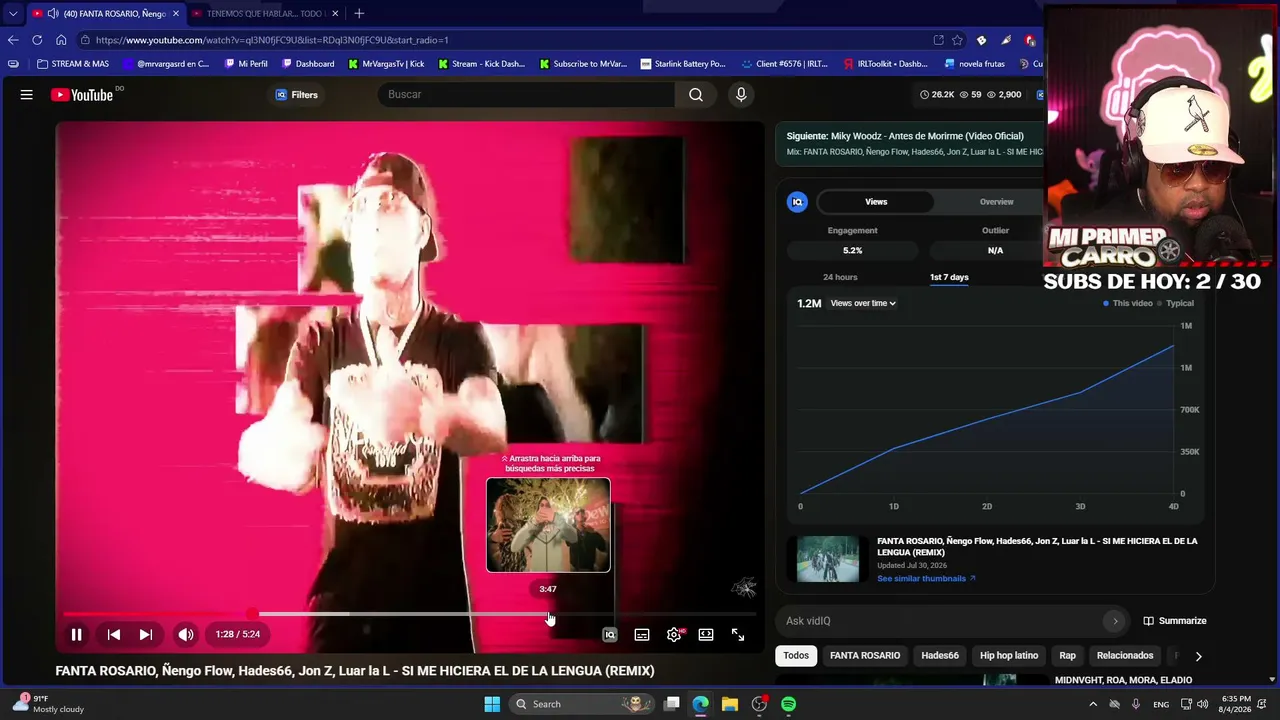
Task: Seek the video progress bar to the 3:47 preview point
Action: tap(548, 614)
